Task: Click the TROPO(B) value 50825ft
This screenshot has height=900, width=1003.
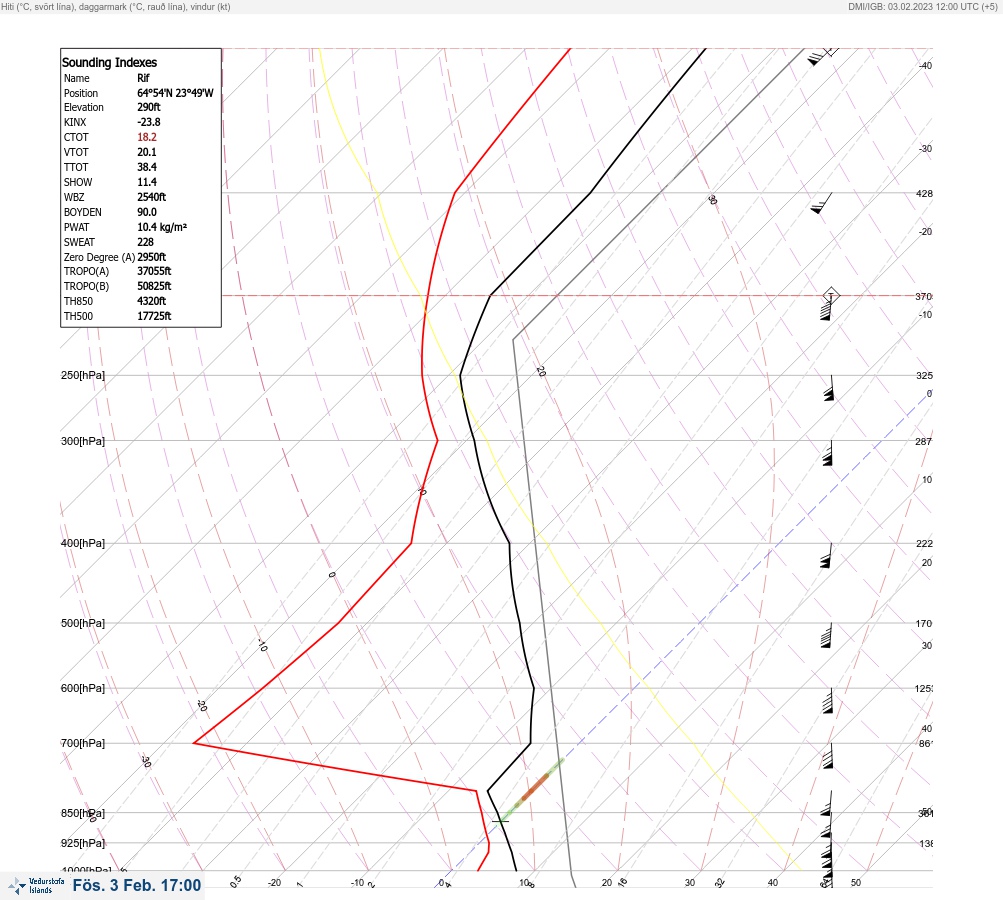Action: [x=154, y=286]
